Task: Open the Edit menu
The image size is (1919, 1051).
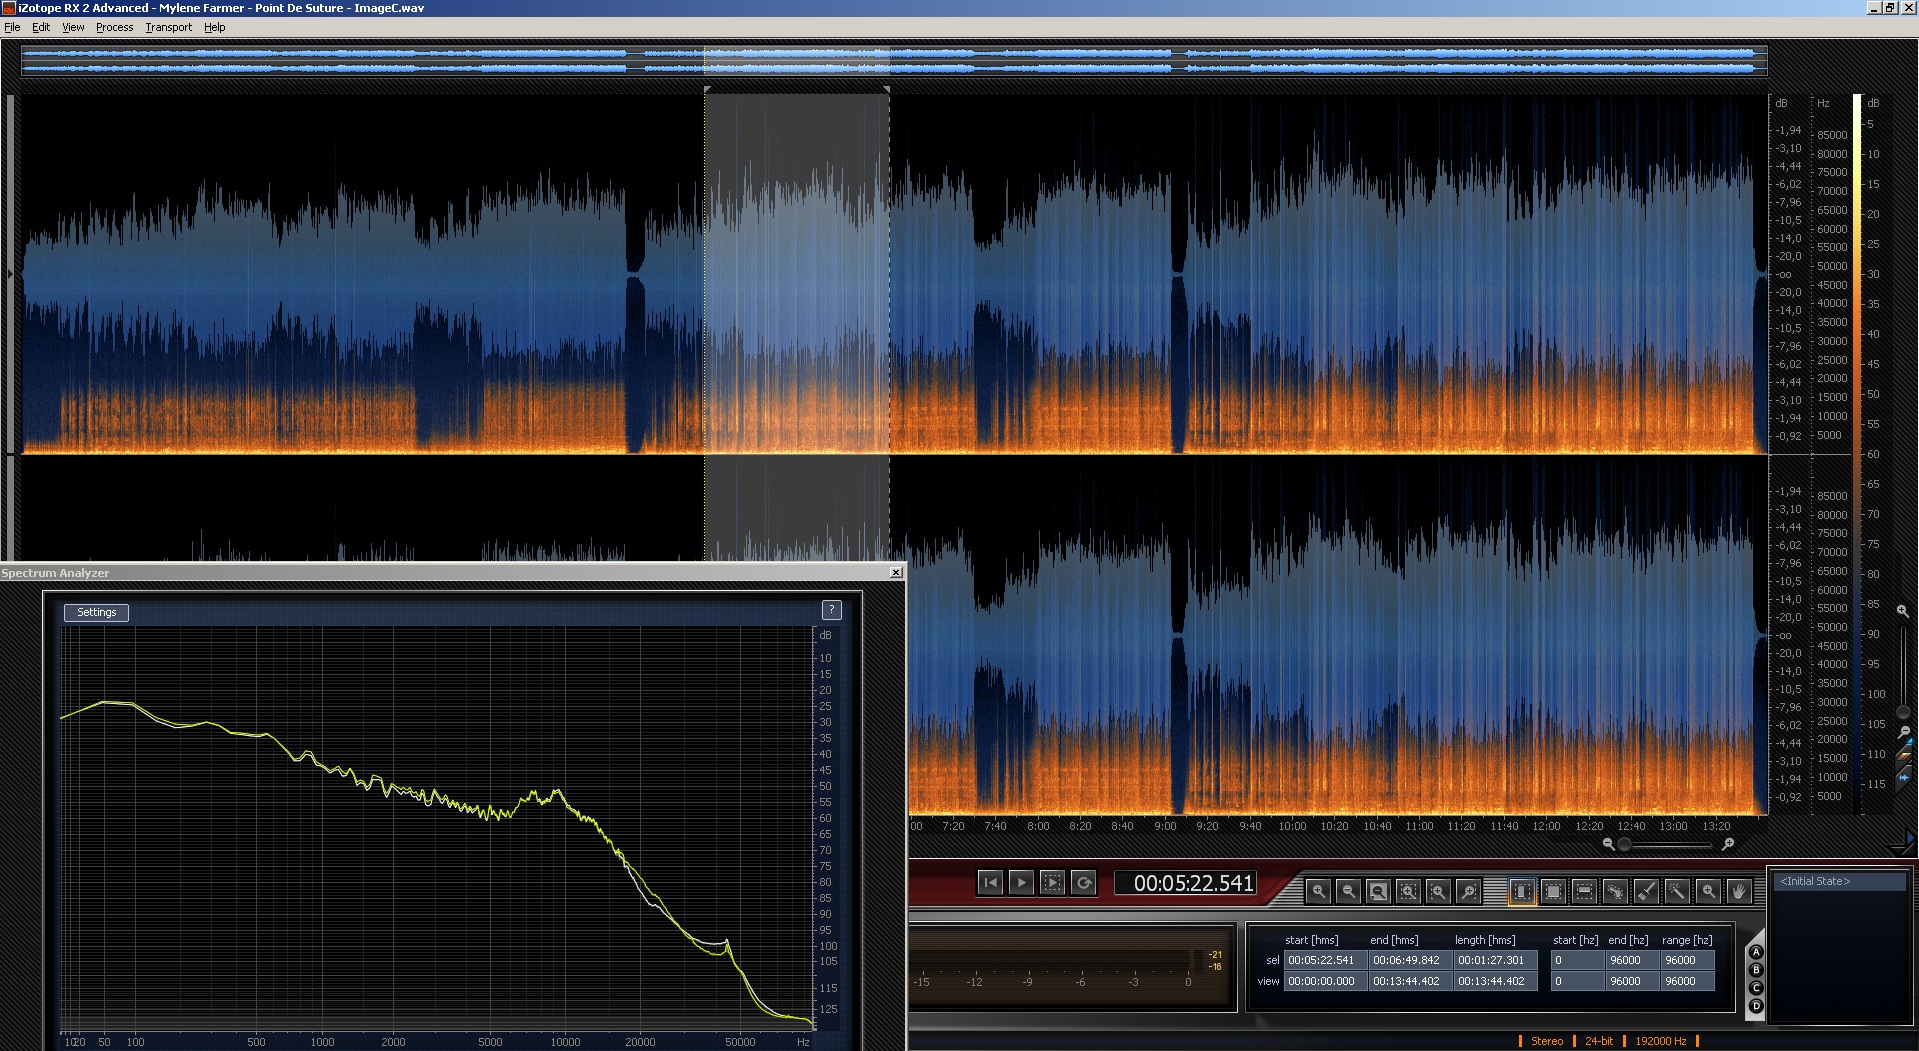Action: pos(41,27)
